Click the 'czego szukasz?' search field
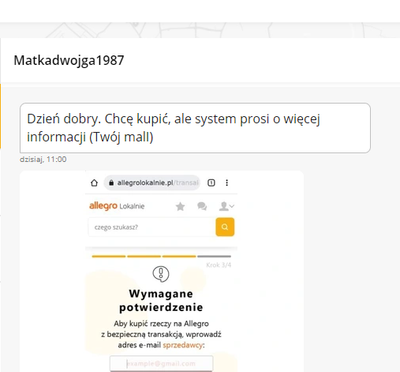Image resolution: width=400 pixels, height=372 pixels. pyautogui.click(x=152, y=227)
